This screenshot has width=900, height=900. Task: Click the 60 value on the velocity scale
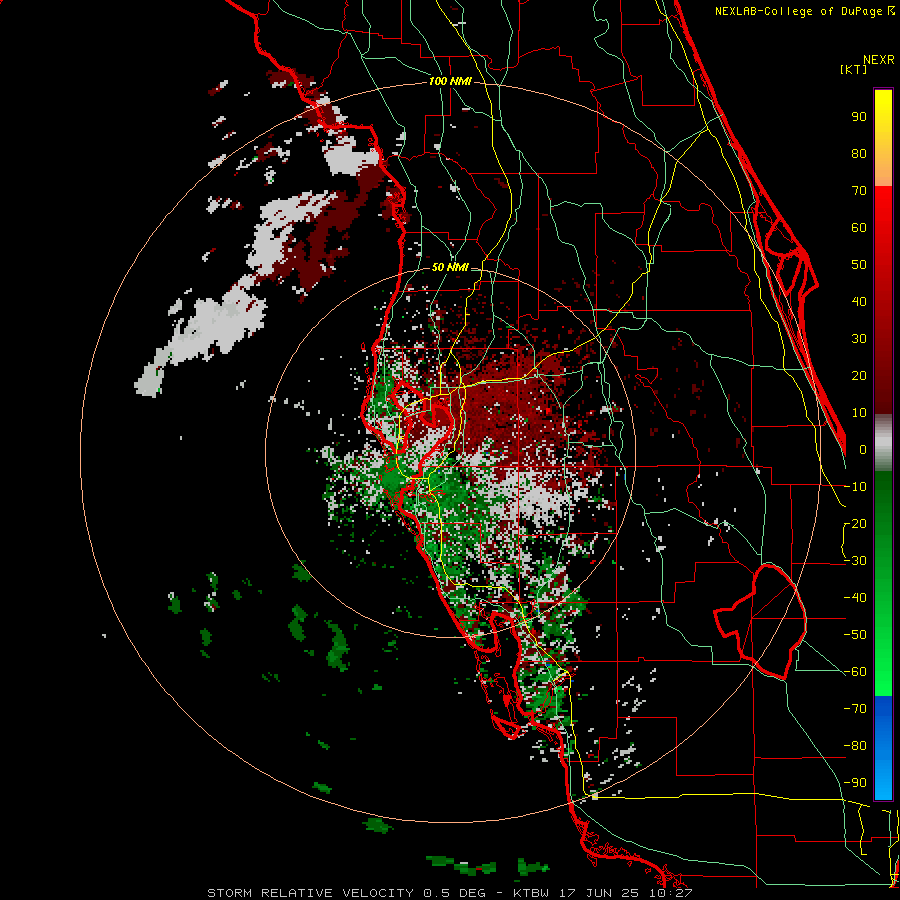859,228
